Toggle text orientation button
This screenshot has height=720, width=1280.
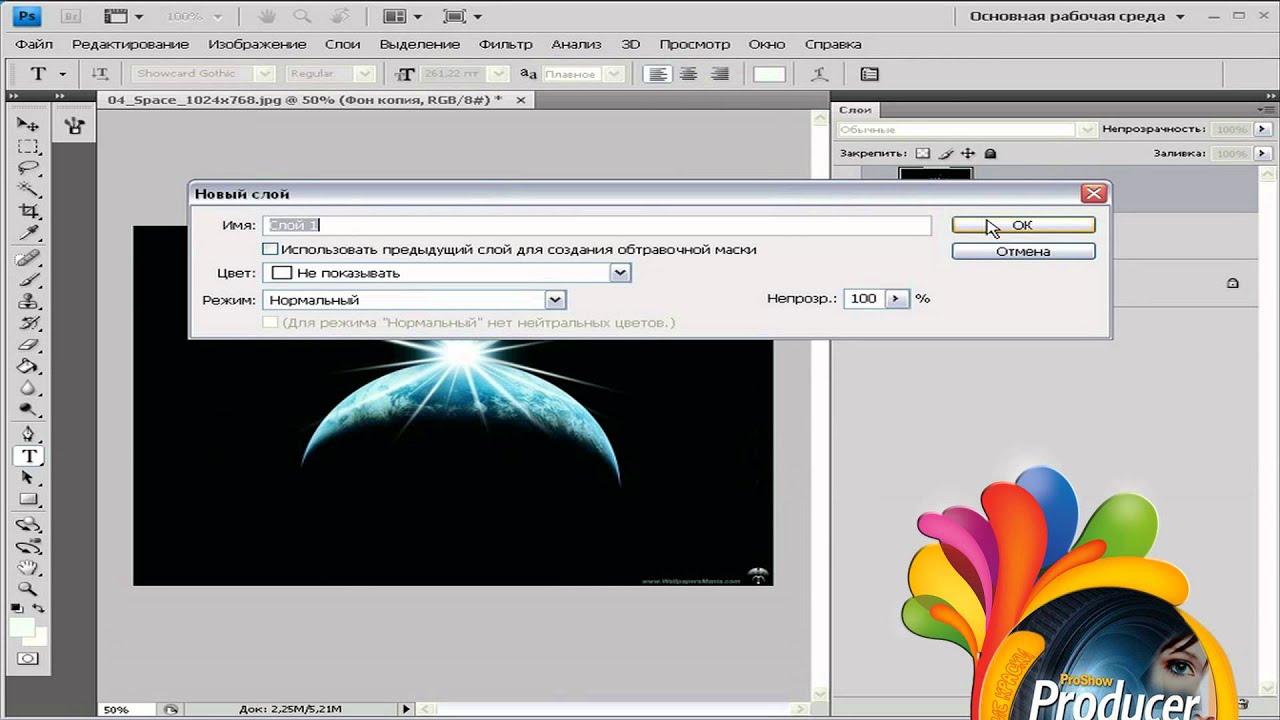(x=100, y=74)
